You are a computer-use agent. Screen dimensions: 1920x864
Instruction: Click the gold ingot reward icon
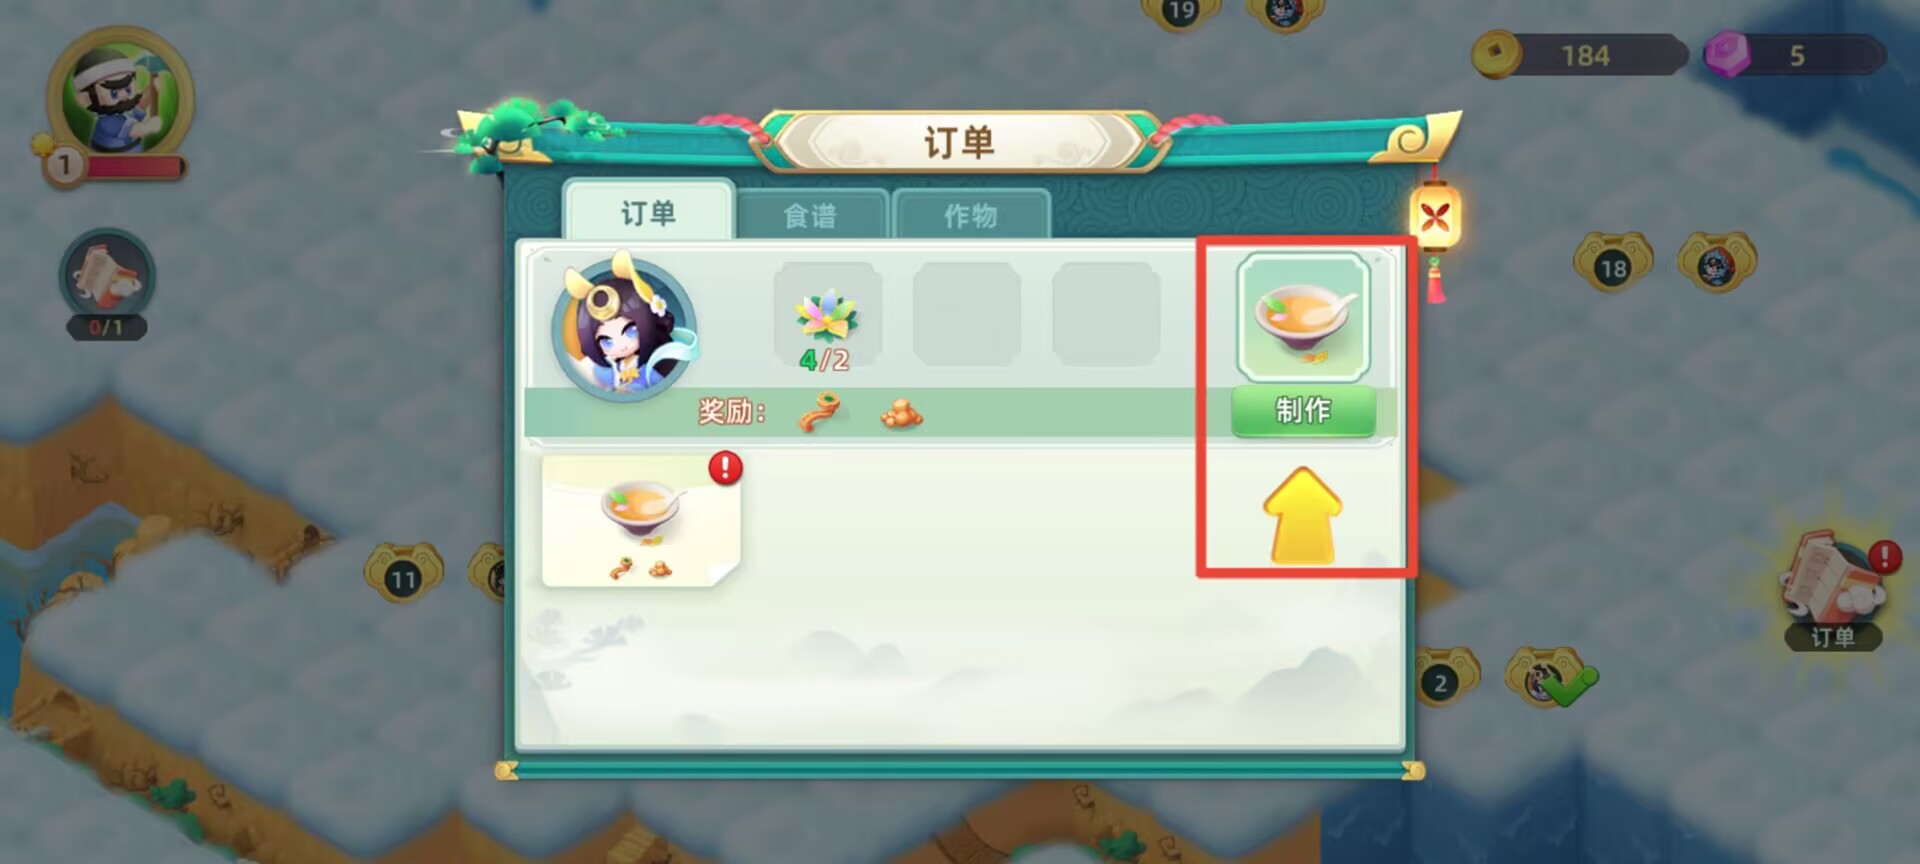click(901, 412)
